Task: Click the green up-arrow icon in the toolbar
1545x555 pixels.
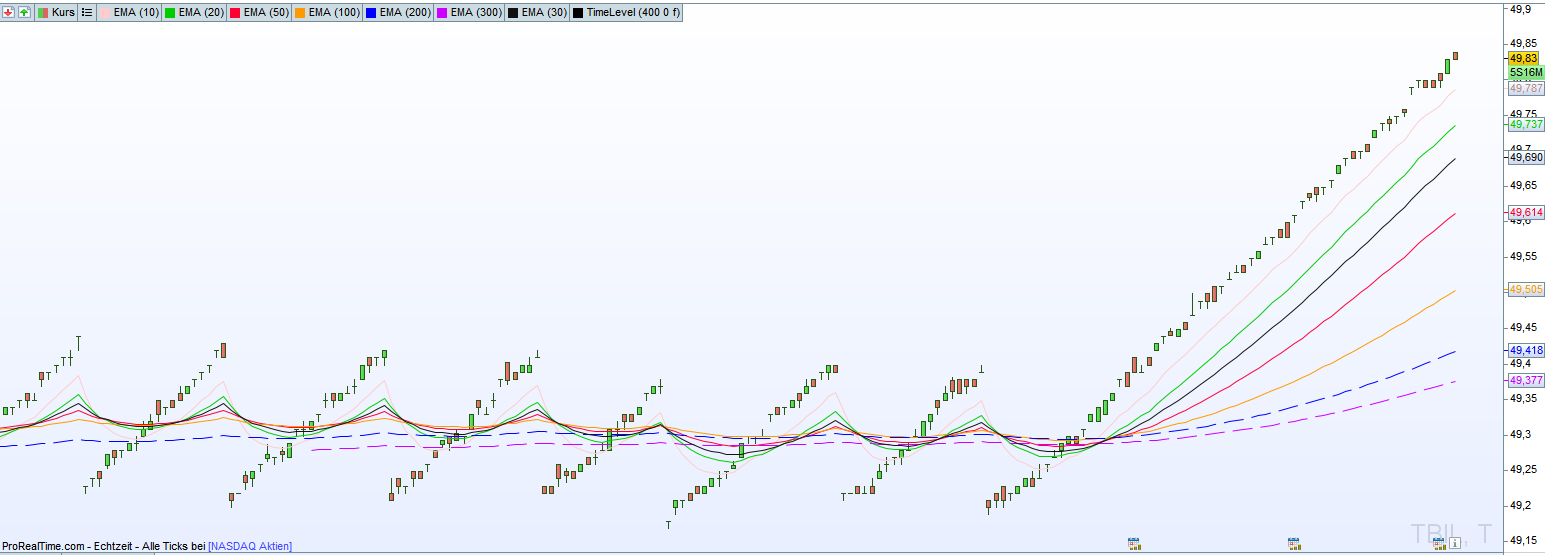Action: pos(24,13)
